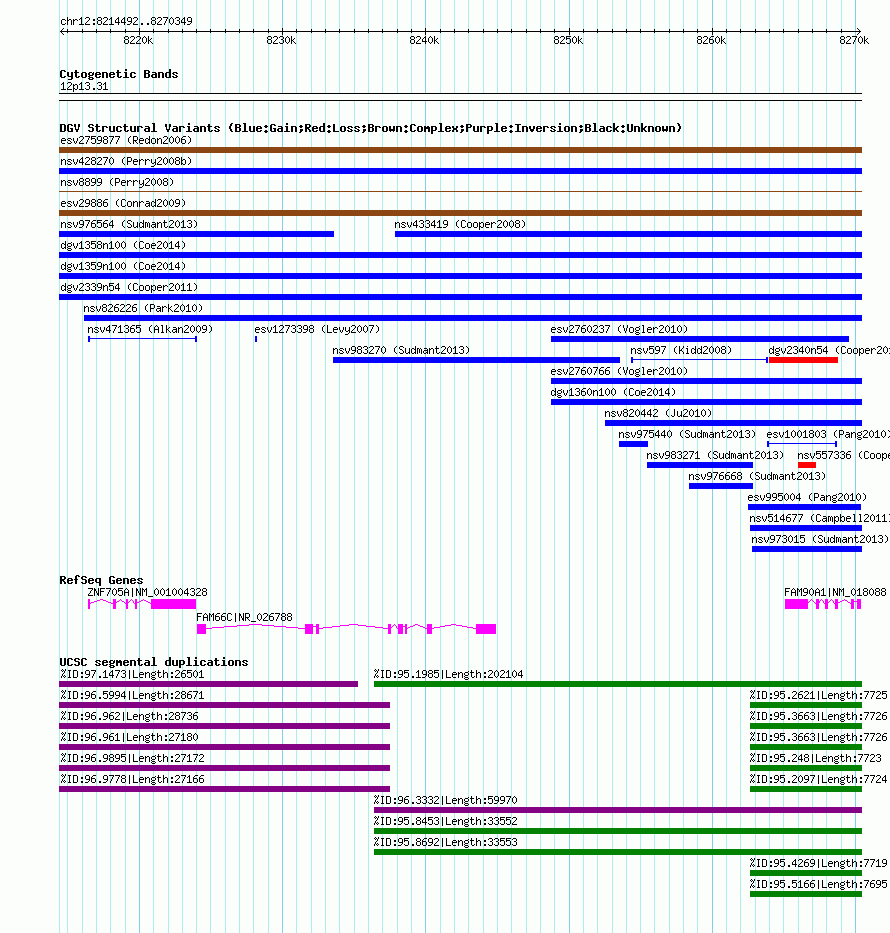Open the esv2760766 (Vogler2010) label
Viewport: 890px width, 933px height.
619,371
